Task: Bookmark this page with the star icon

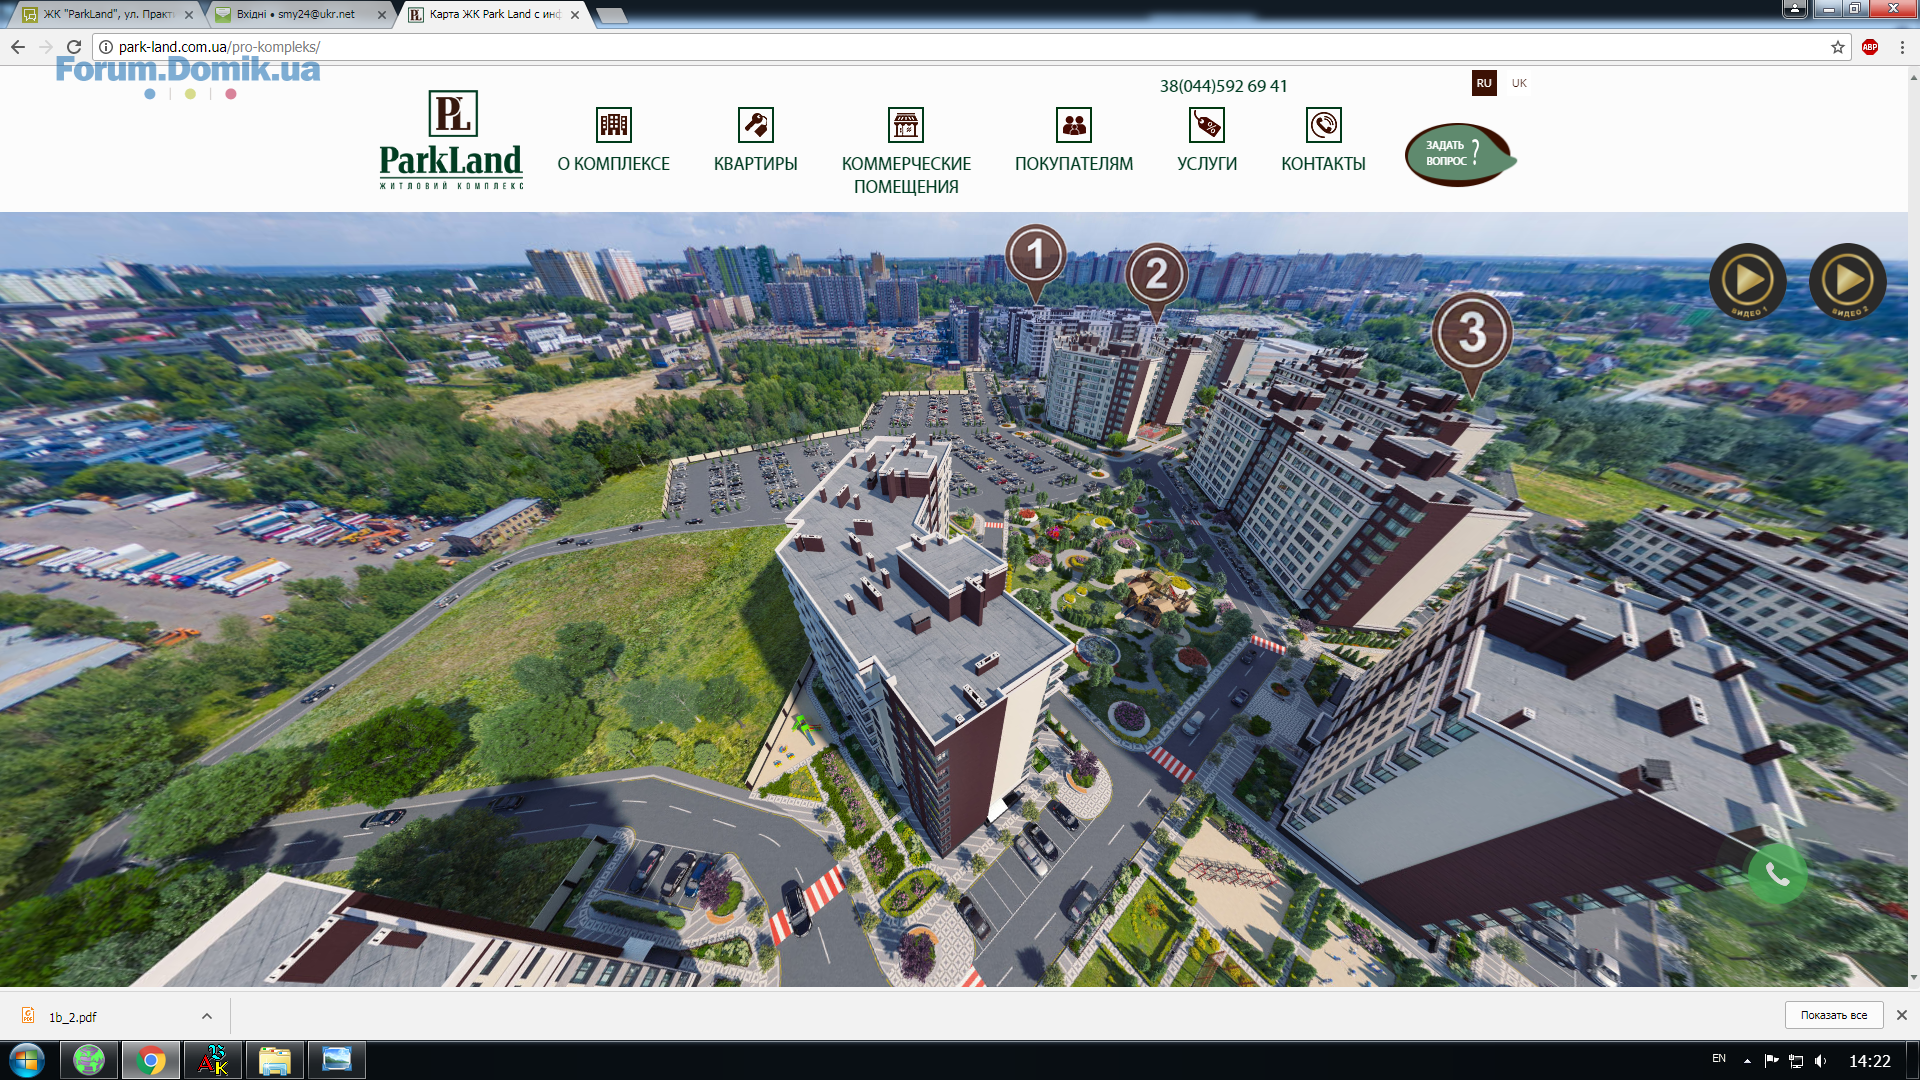Action: (x=1838, y=47)
